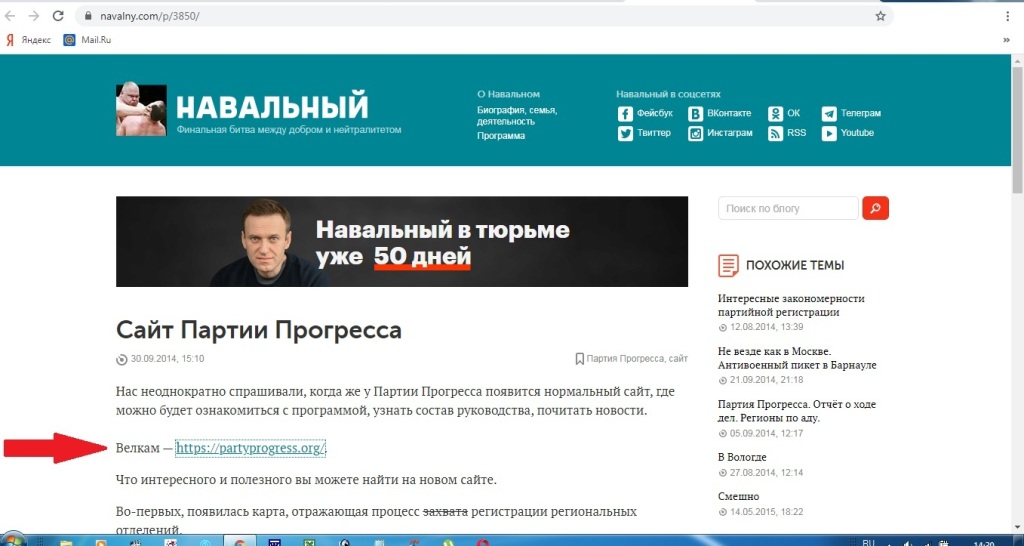Image resolution: width=1024 pixels, height=546 pixels.
Task: Open the Яндекс bookmark
Action: (28, 40)
